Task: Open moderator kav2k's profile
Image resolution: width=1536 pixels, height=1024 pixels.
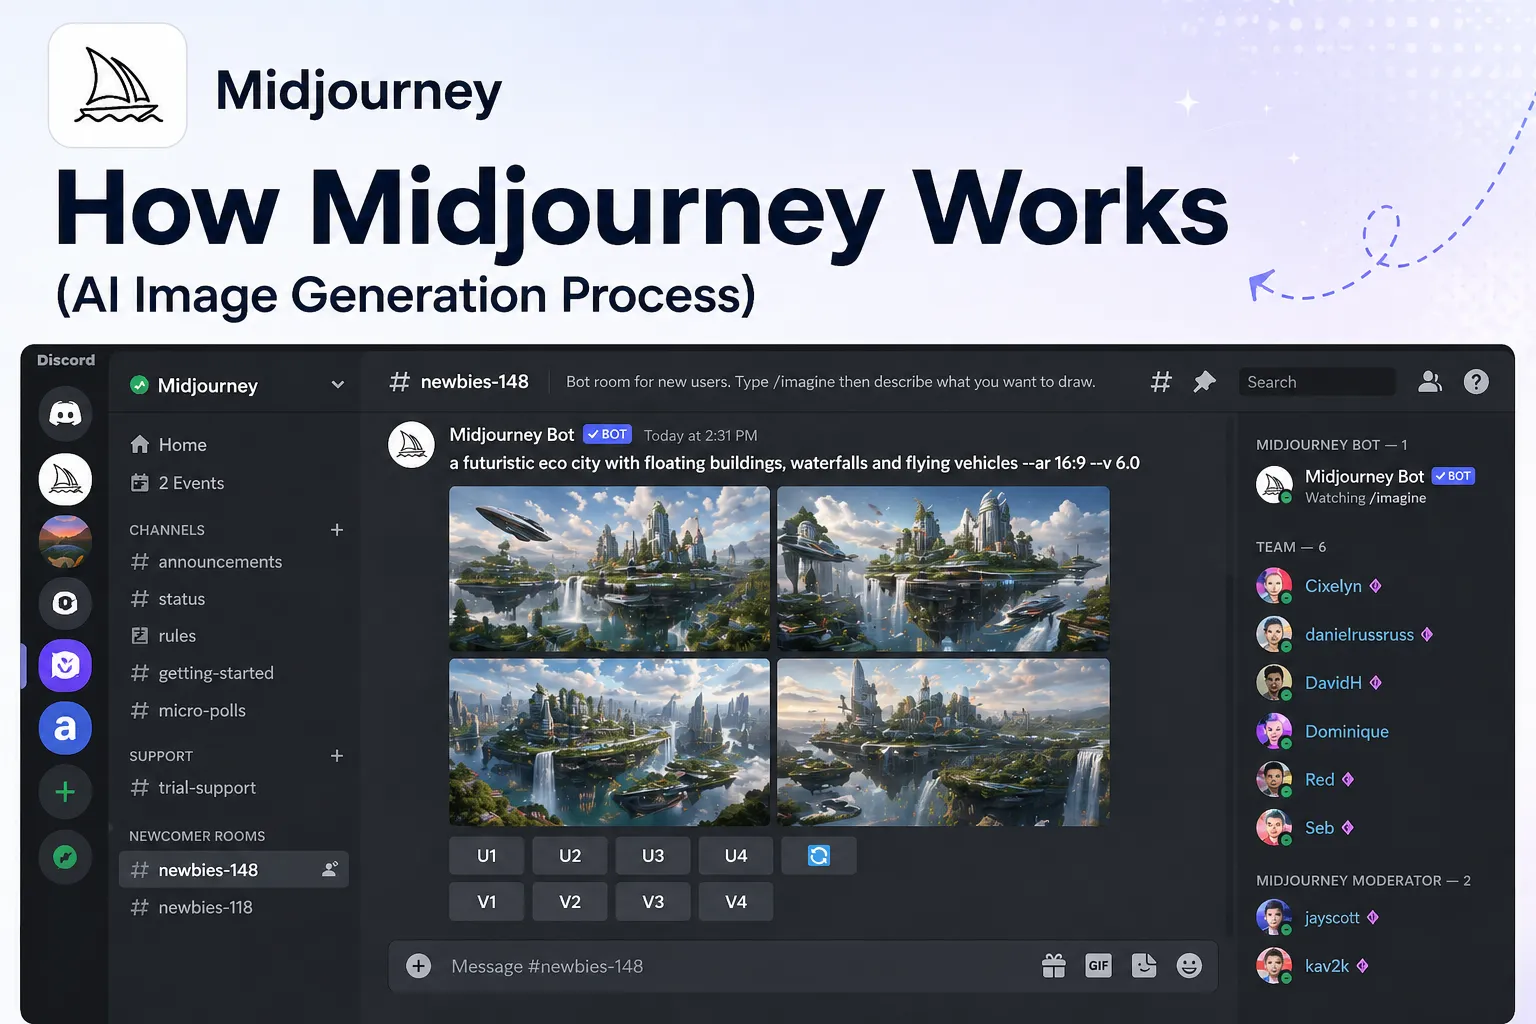Action: point(1327,965)
